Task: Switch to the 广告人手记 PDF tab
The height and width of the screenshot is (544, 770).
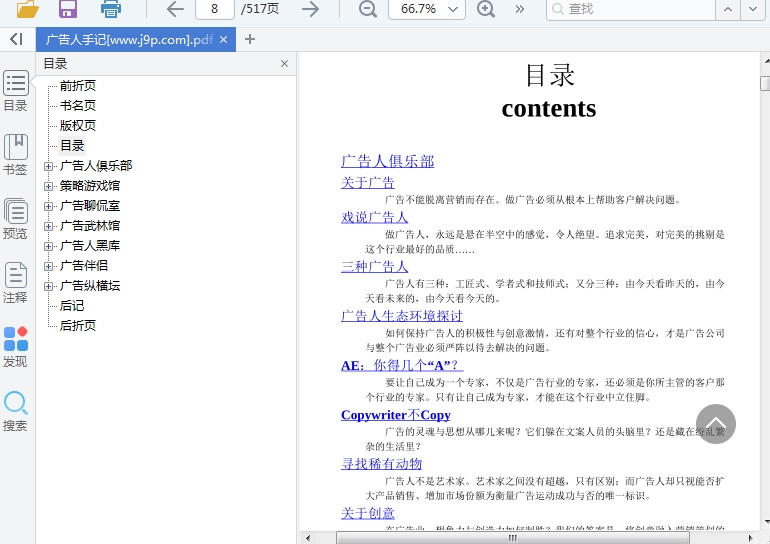Action: click(128, 39)
